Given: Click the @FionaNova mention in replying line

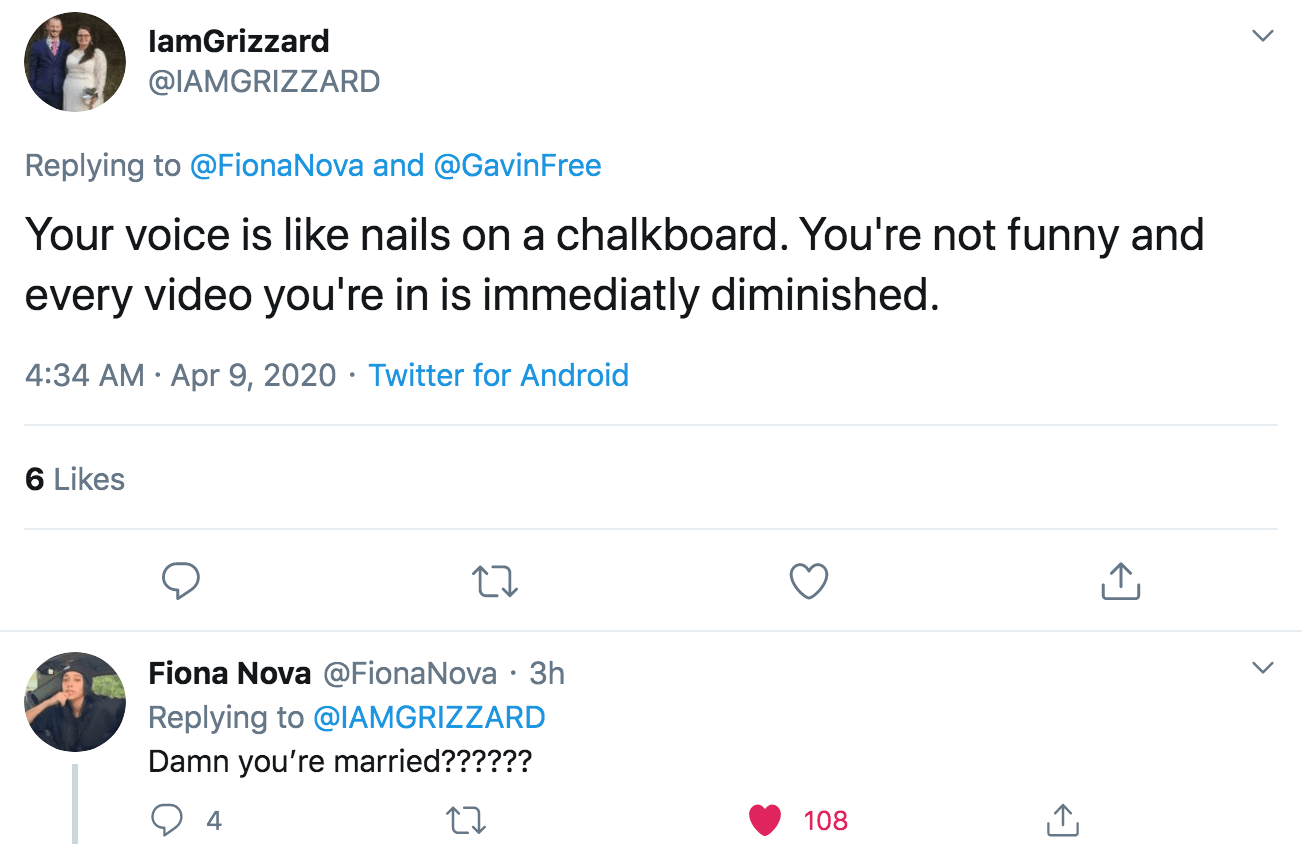Looking at the screenshot, I should (277, 165).
